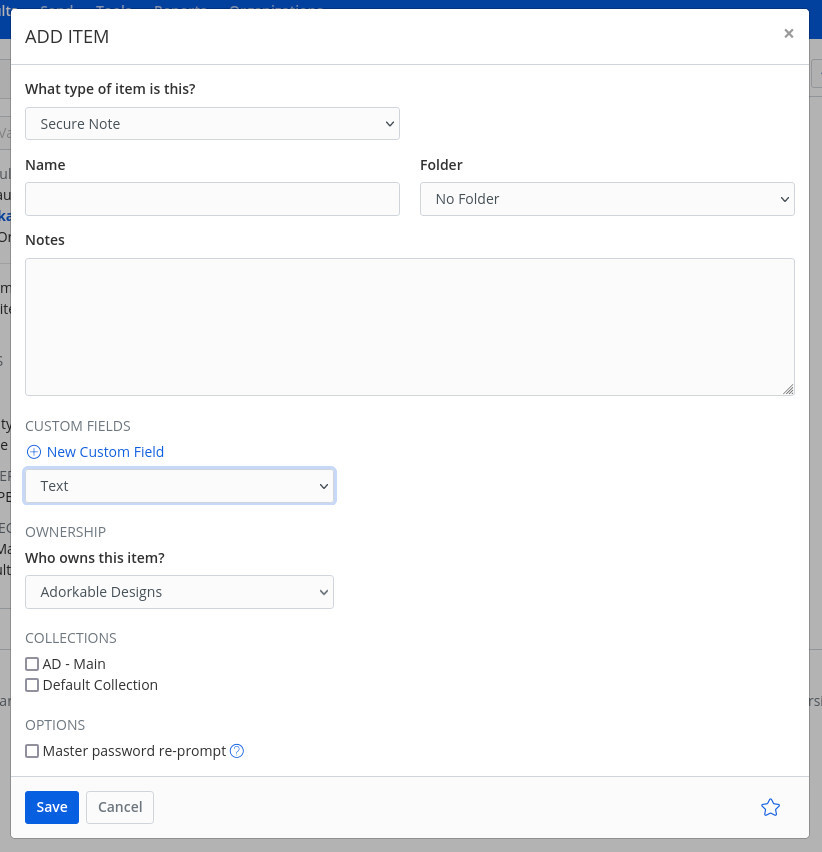822x852 pixels.
Task: Mark item as favorite with star icon
Action: pyautogui.click(x=770, y=807)
